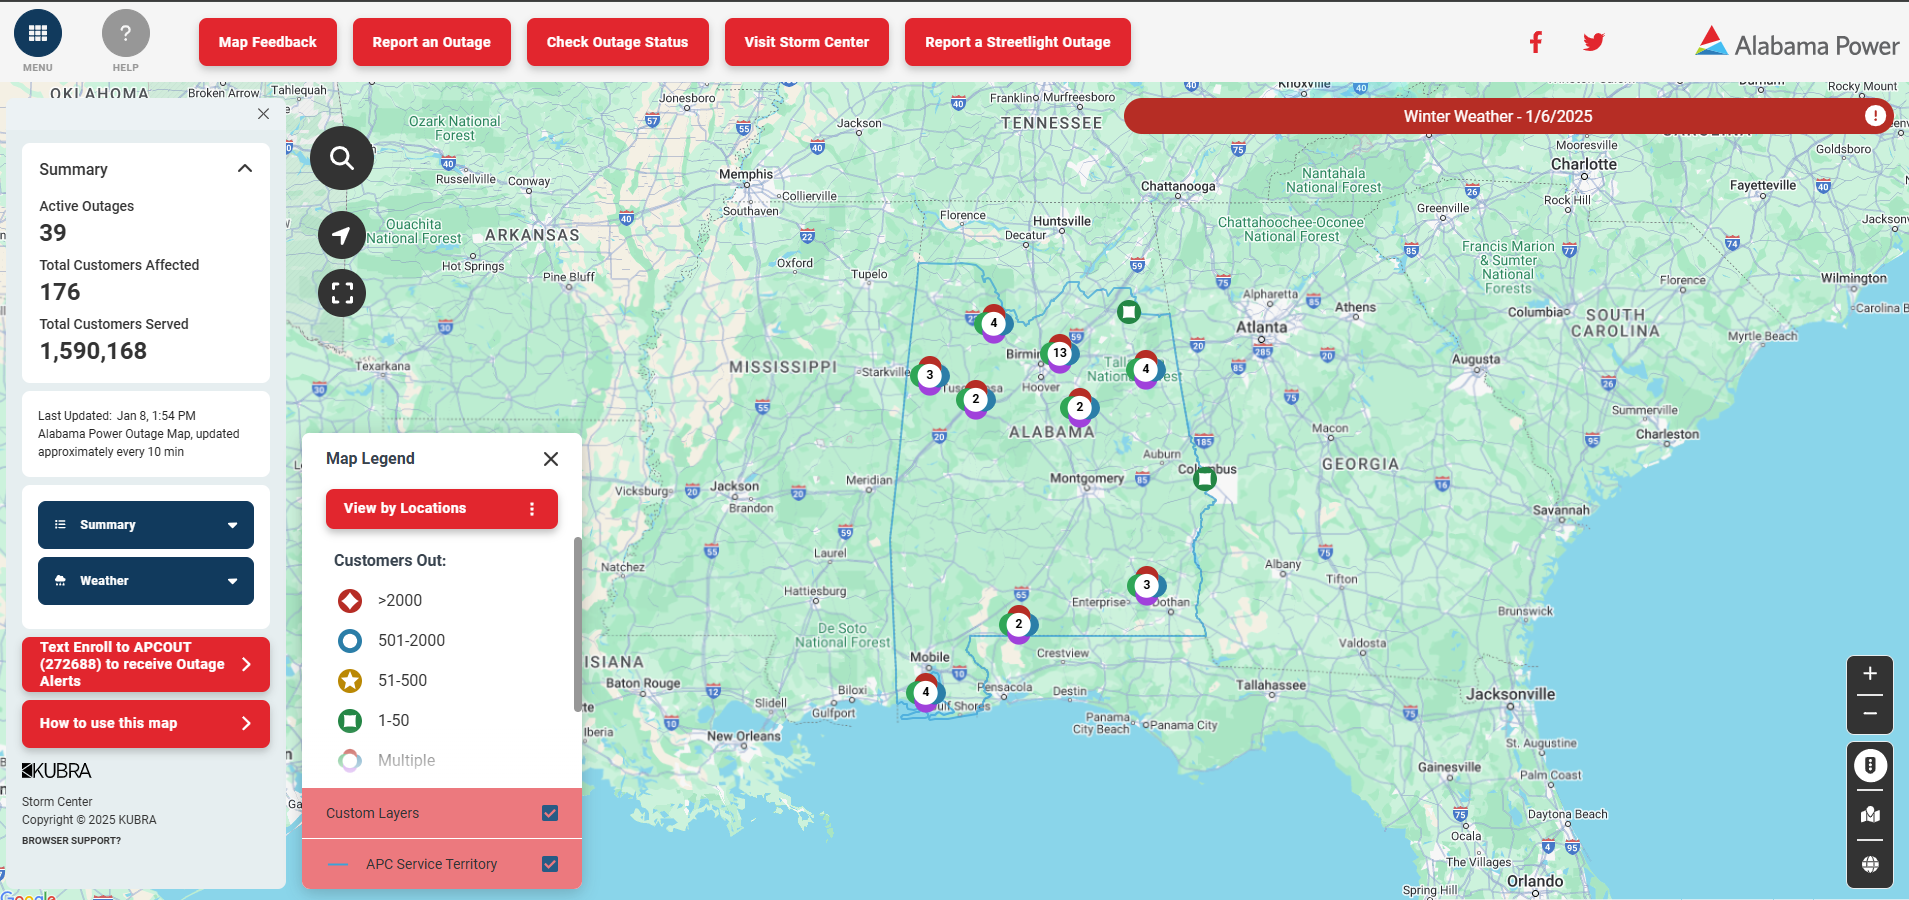The height and width of the screenshot is (900, 1909).
Task: Select the View by Locations button
Action: 442,509
